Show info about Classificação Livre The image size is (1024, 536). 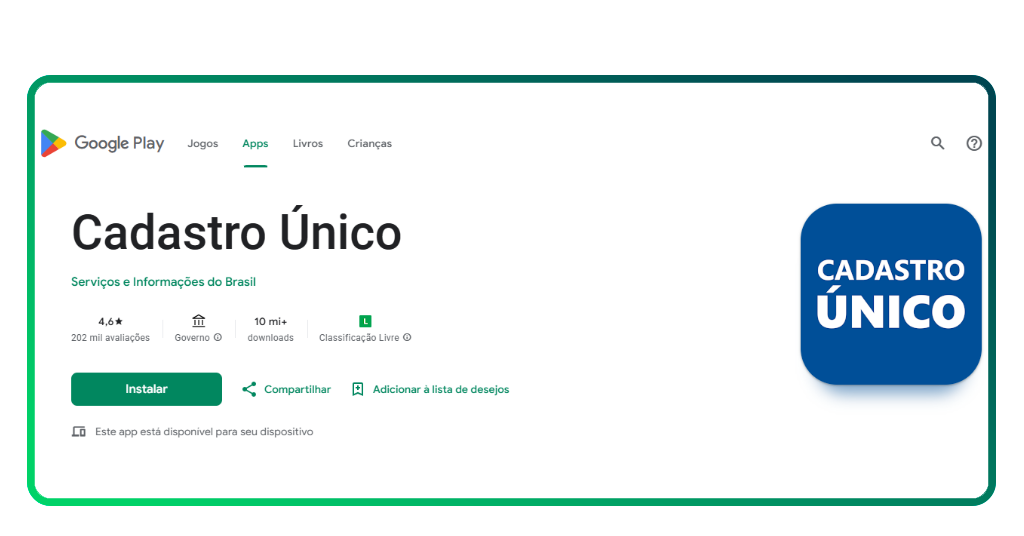407,338
